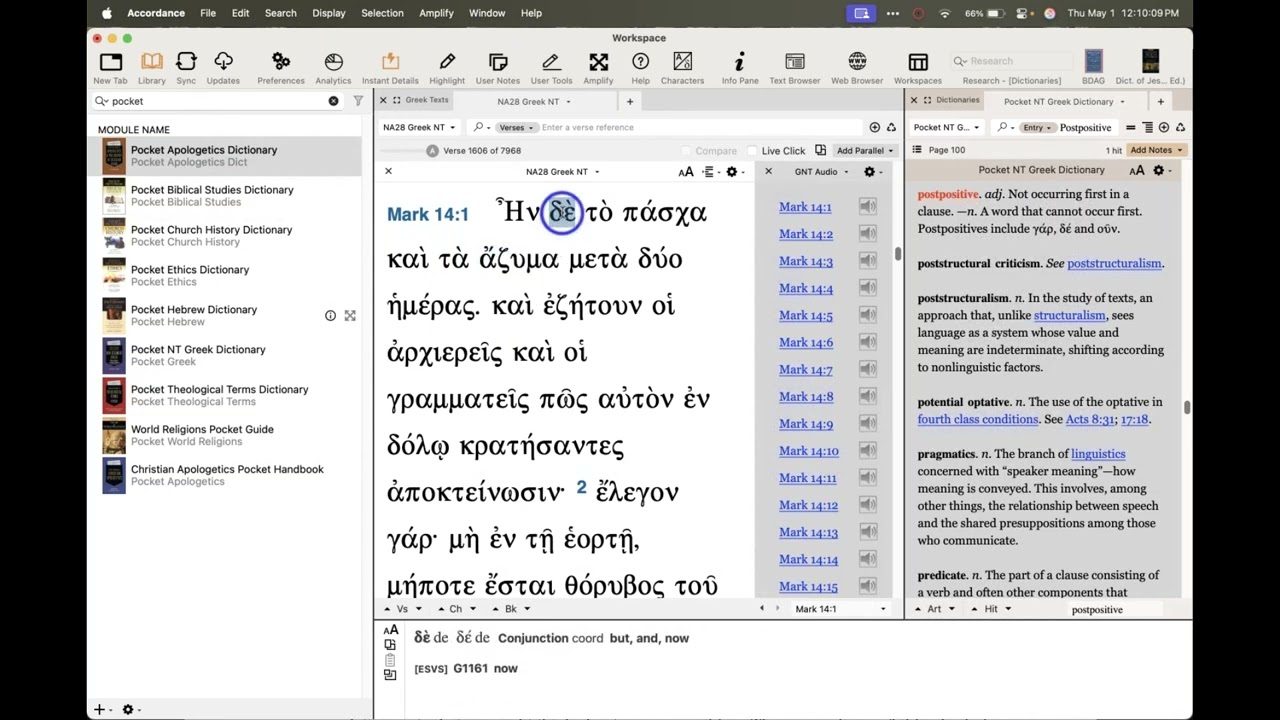Viewport: 1280px width, 720px height.
Task: Open the Analytics tool
Action: (x=334, y=67)
